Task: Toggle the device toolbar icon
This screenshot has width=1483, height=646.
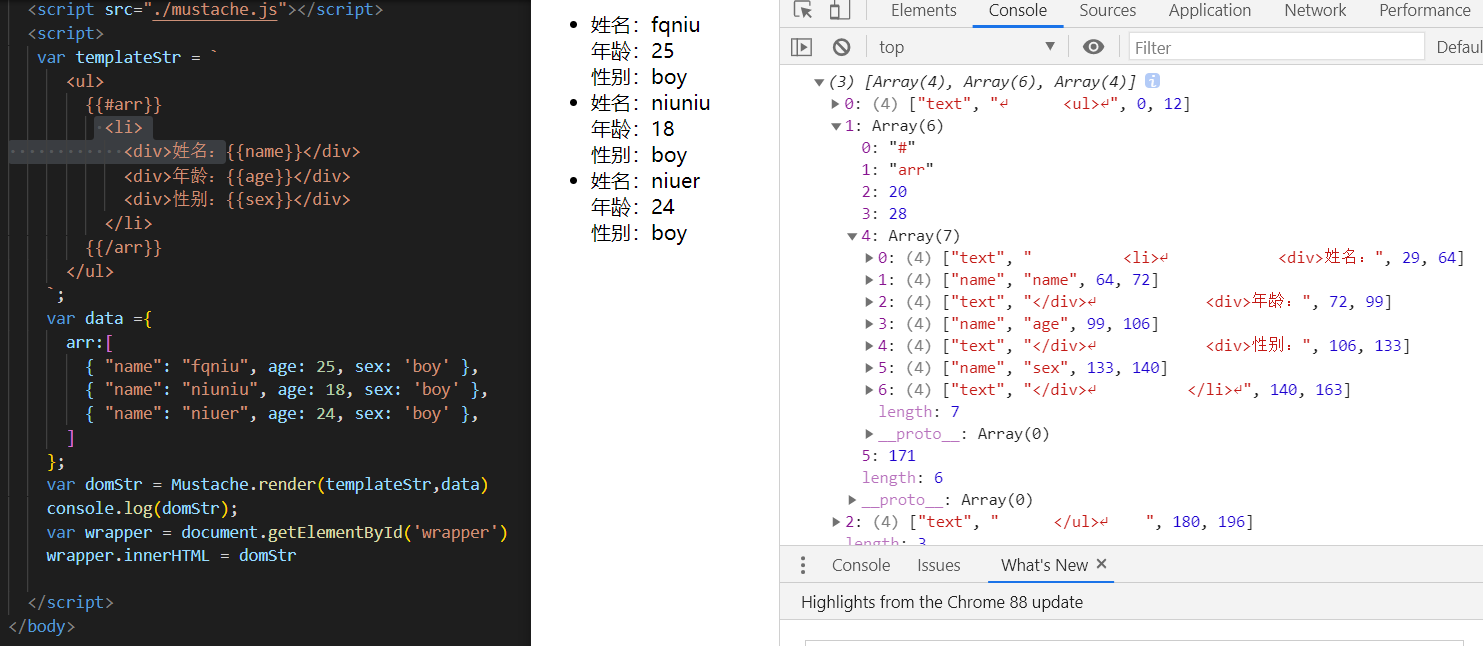Action: [840, 10]
